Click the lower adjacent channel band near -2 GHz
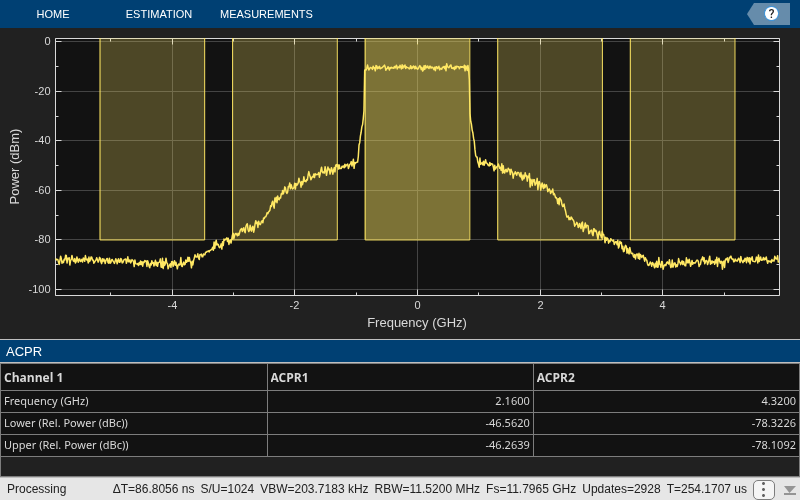 pyautogui.click(x=285, y=139)
